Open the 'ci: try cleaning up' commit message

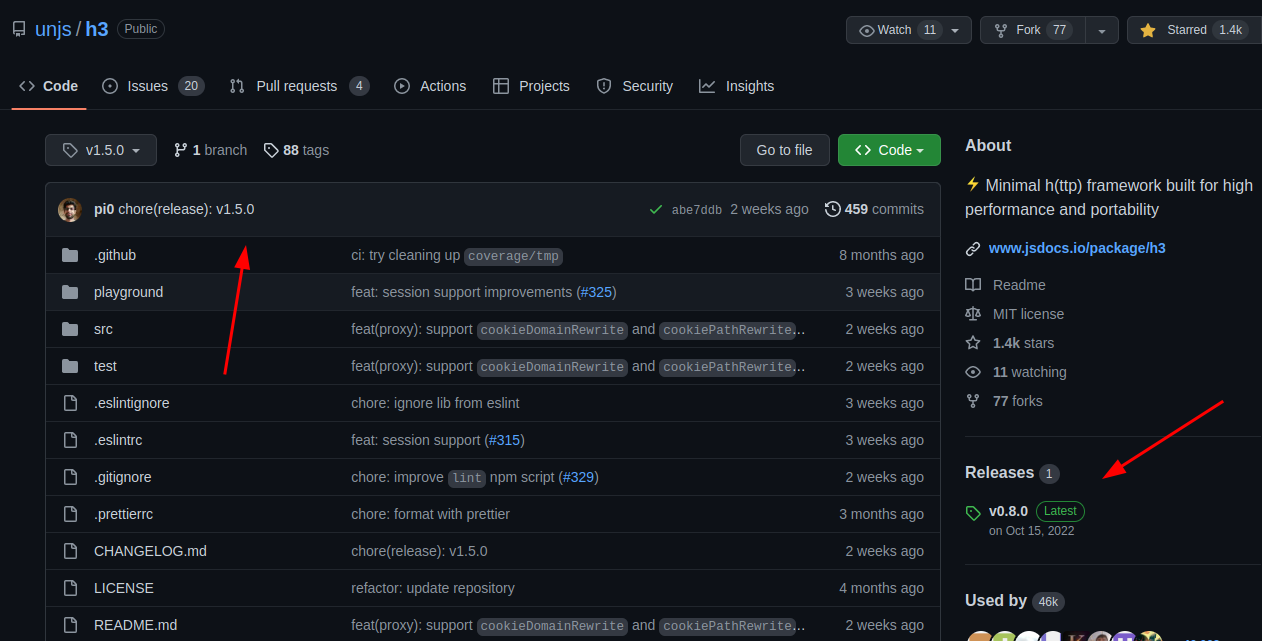point(405,255)
